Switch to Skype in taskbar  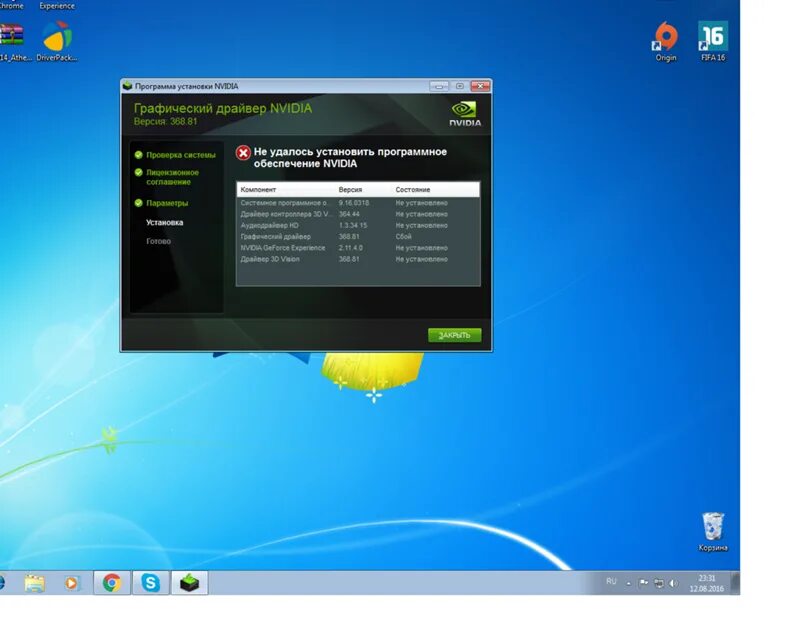click(151, 583)
